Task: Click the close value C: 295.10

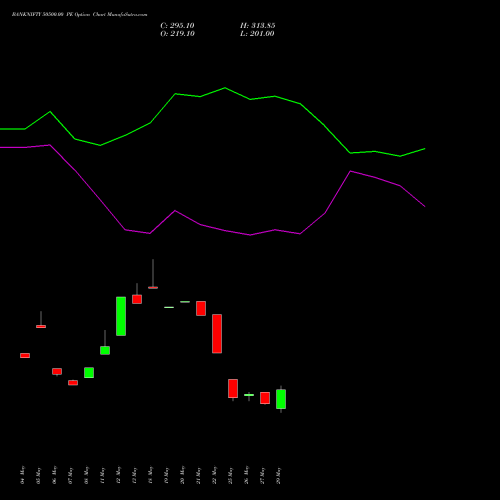Action: coord(177,26)
